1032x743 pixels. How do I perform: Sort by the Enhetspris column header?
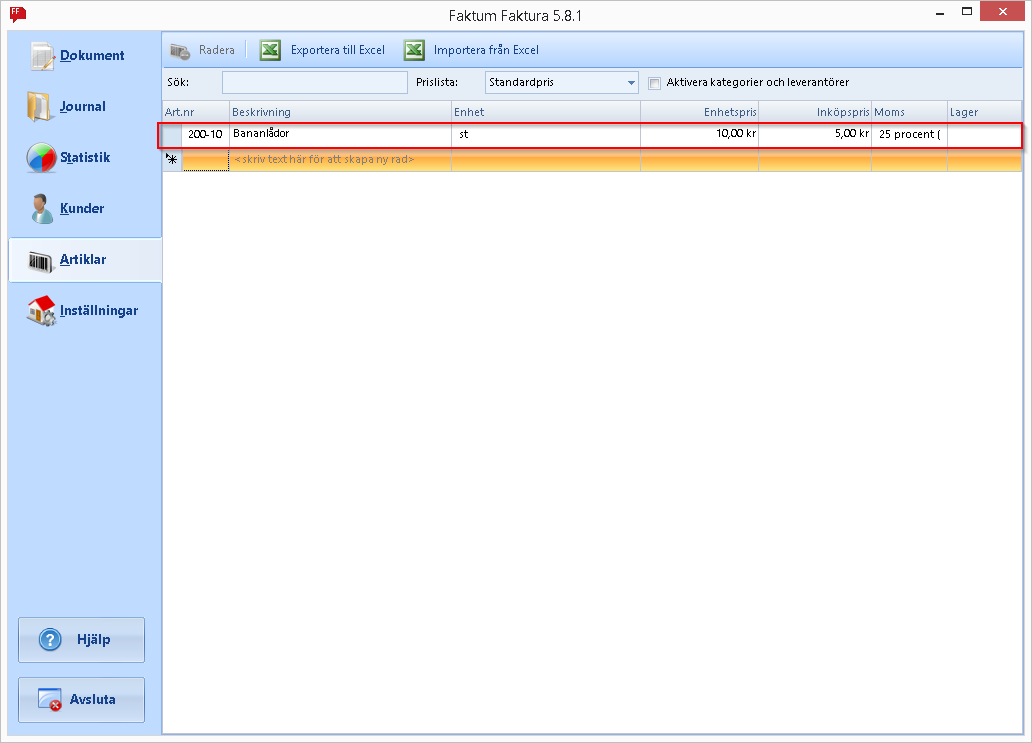pyautogui.click(x=699, y=112)
